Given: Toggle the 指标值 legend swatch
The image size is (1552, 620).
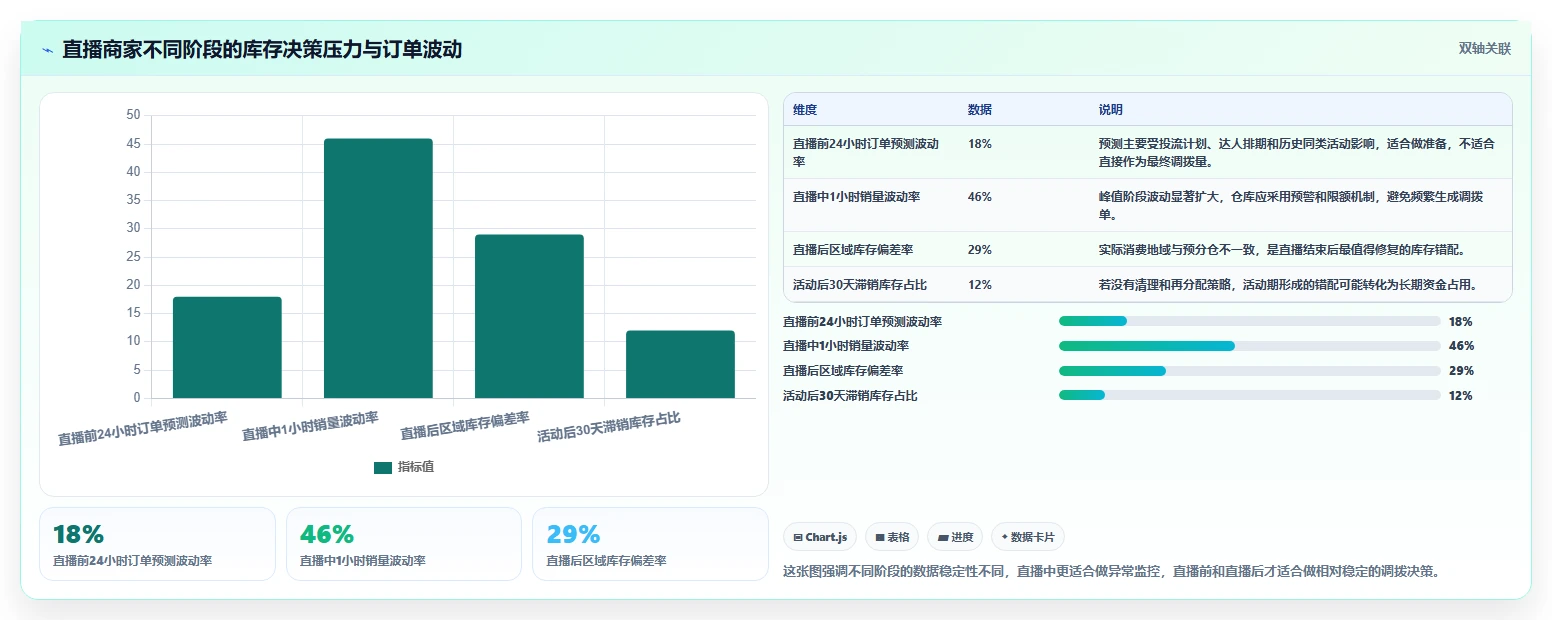Looking at the screenshot, I should point(383,467).
